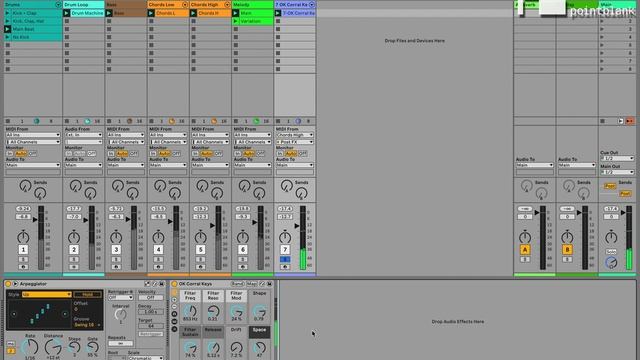Open track 7 MIDI From Chords High dropdown

pyautogui.click(x=295, y=135)
